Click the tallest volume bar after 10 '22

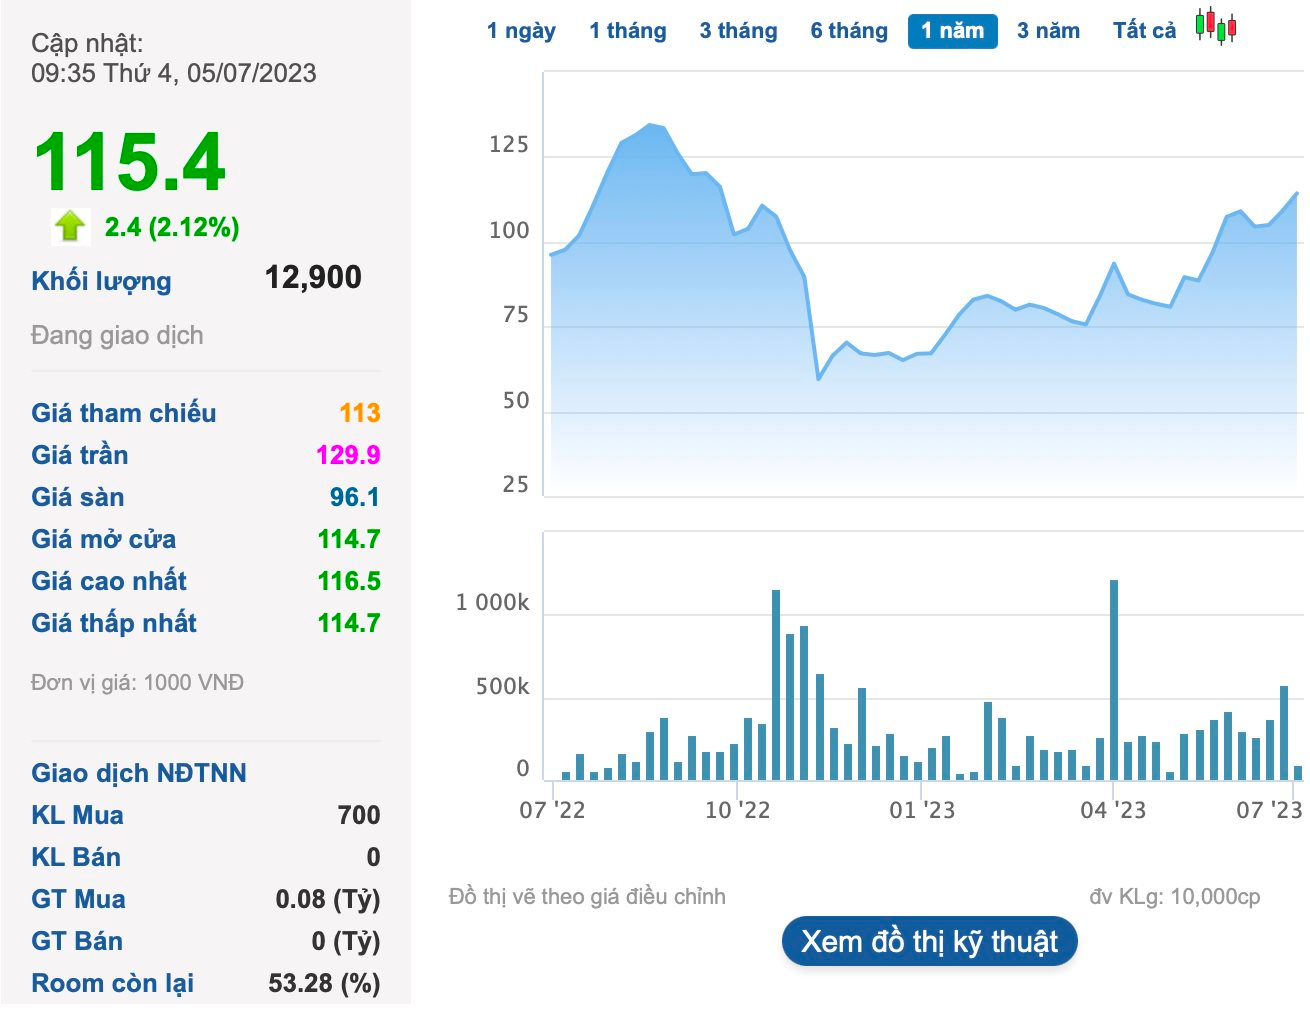pyautogui.click(x=776, y=685)
